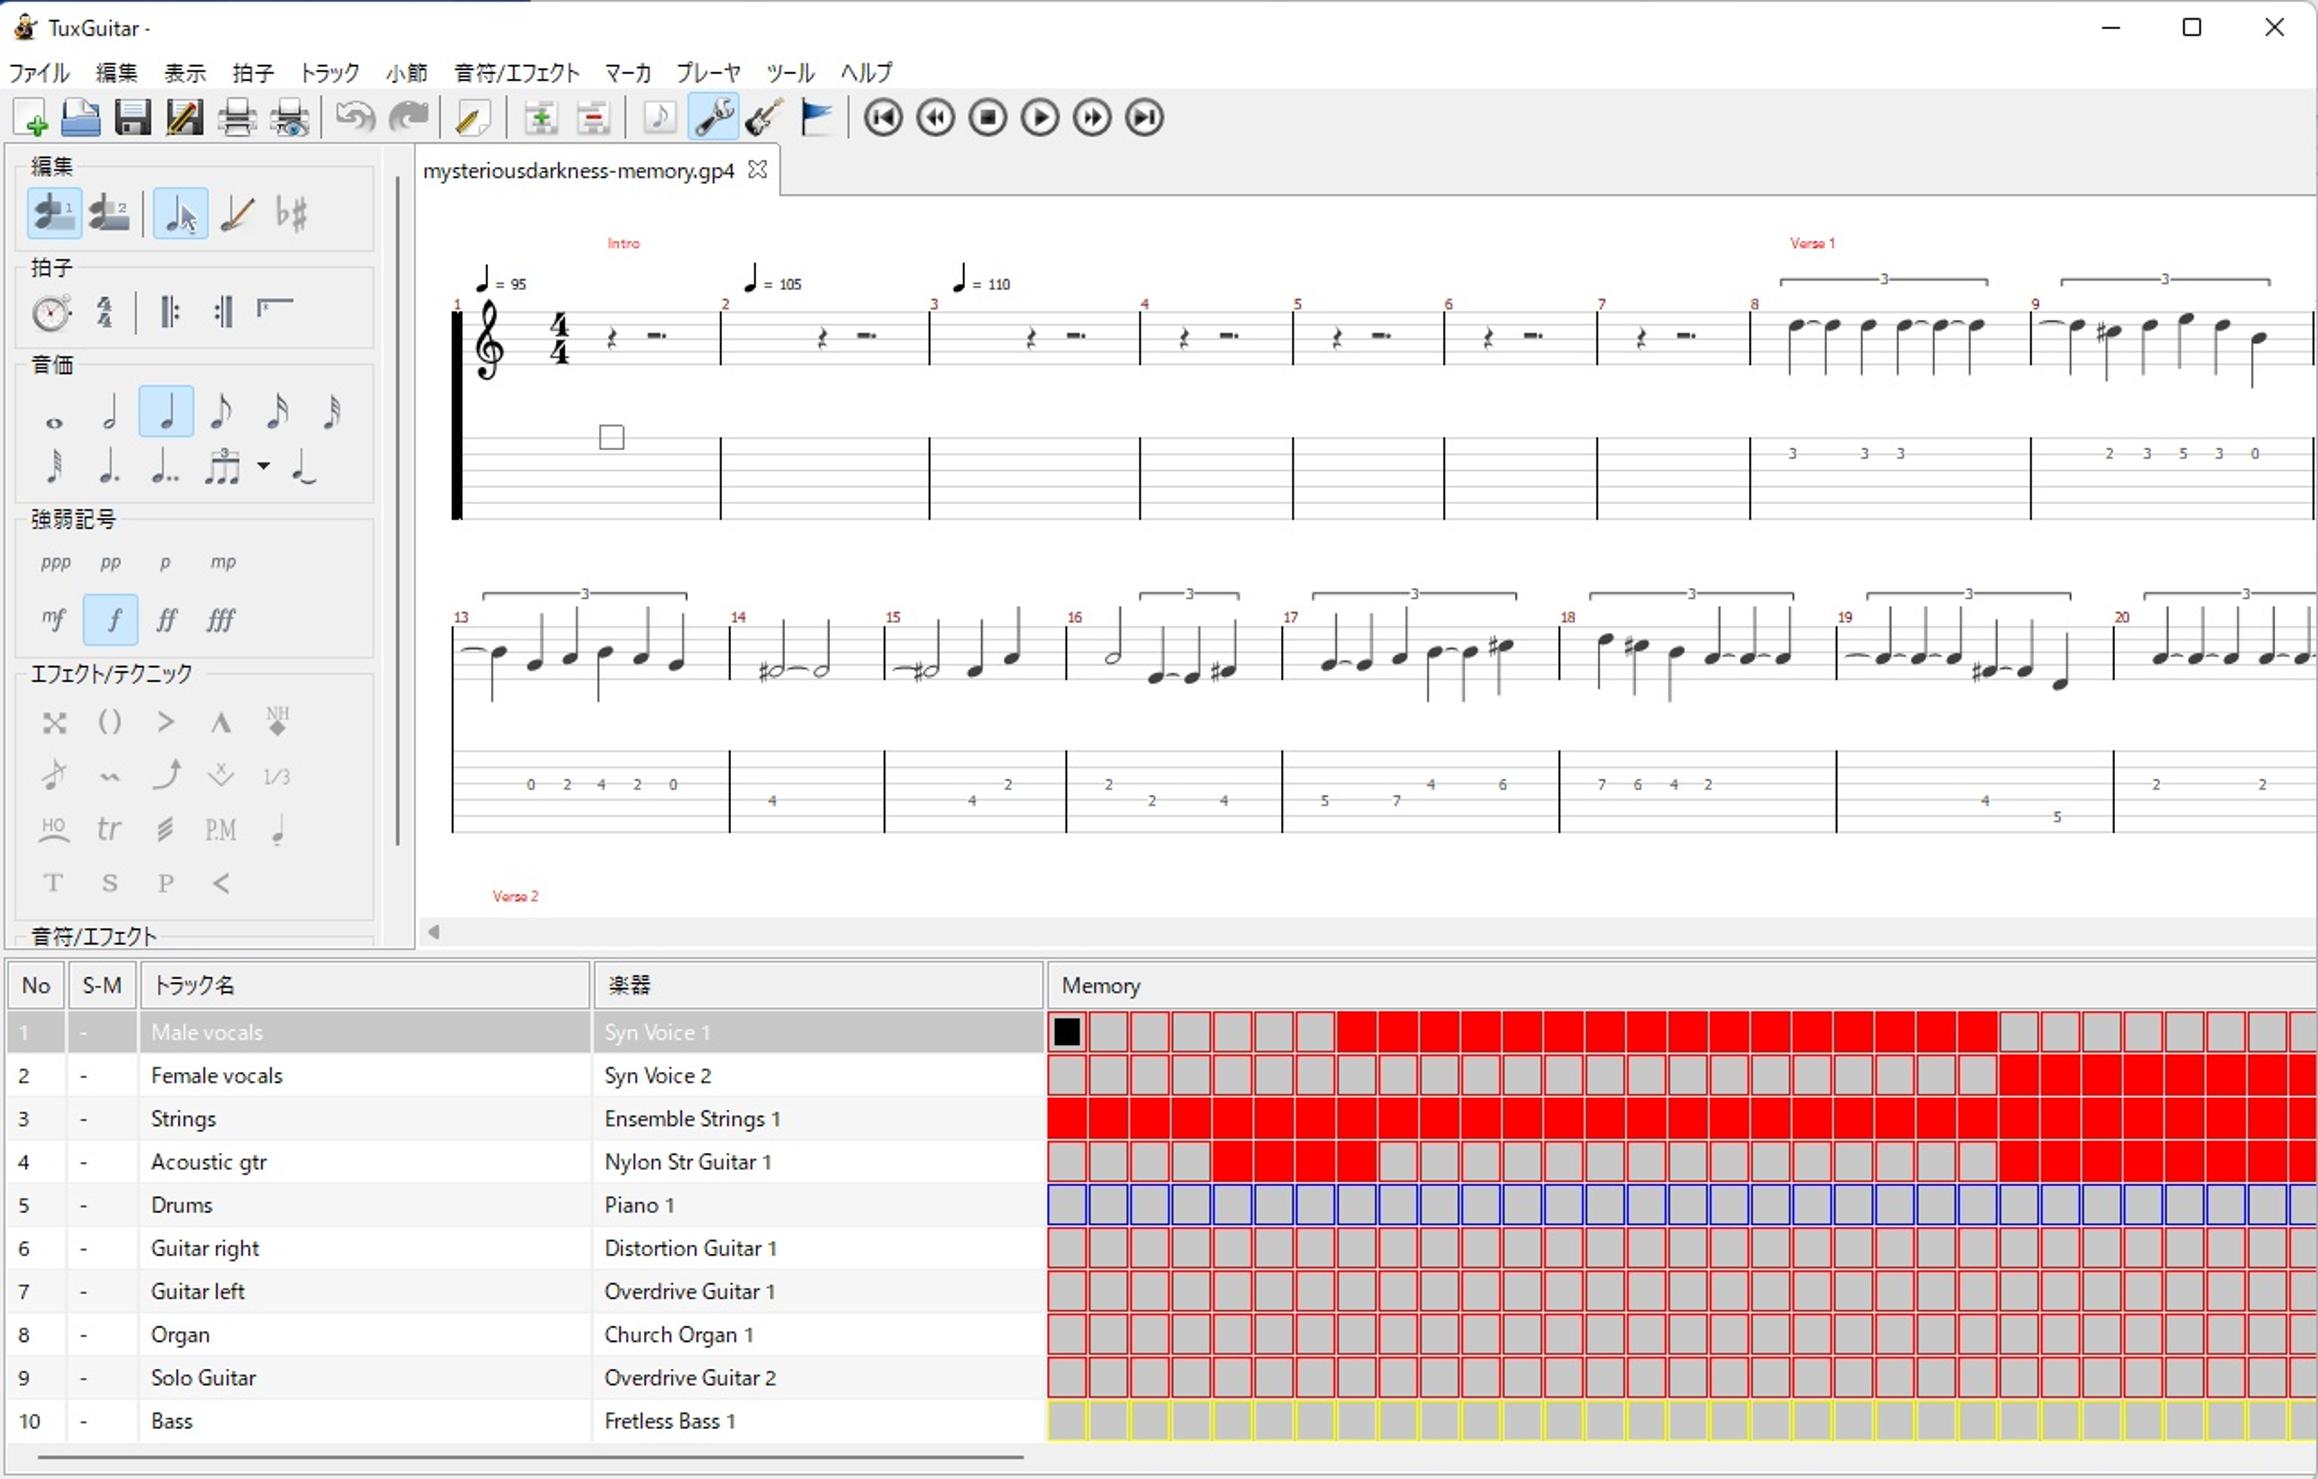Toggle the trill tr effect
2318x1479 pixels.
[110, 830]
